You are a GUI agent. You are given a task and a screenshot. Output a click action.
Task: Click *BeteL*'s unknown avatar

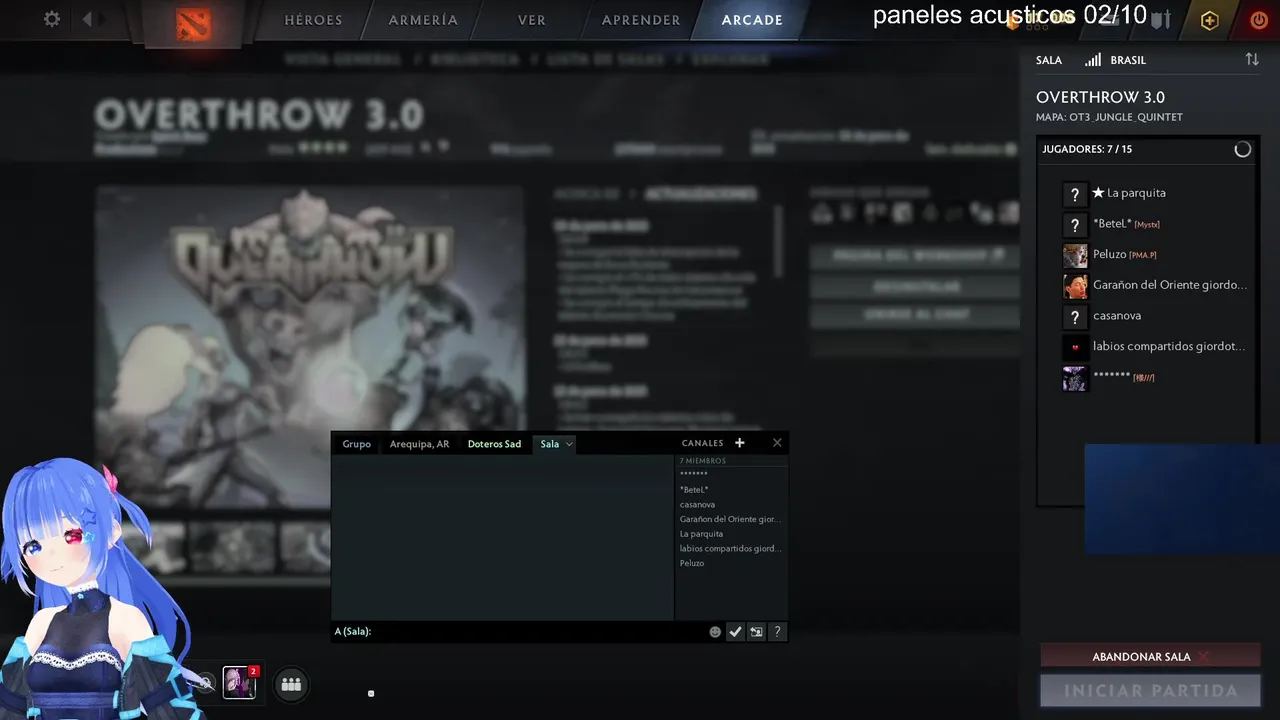click(1075, 225)
